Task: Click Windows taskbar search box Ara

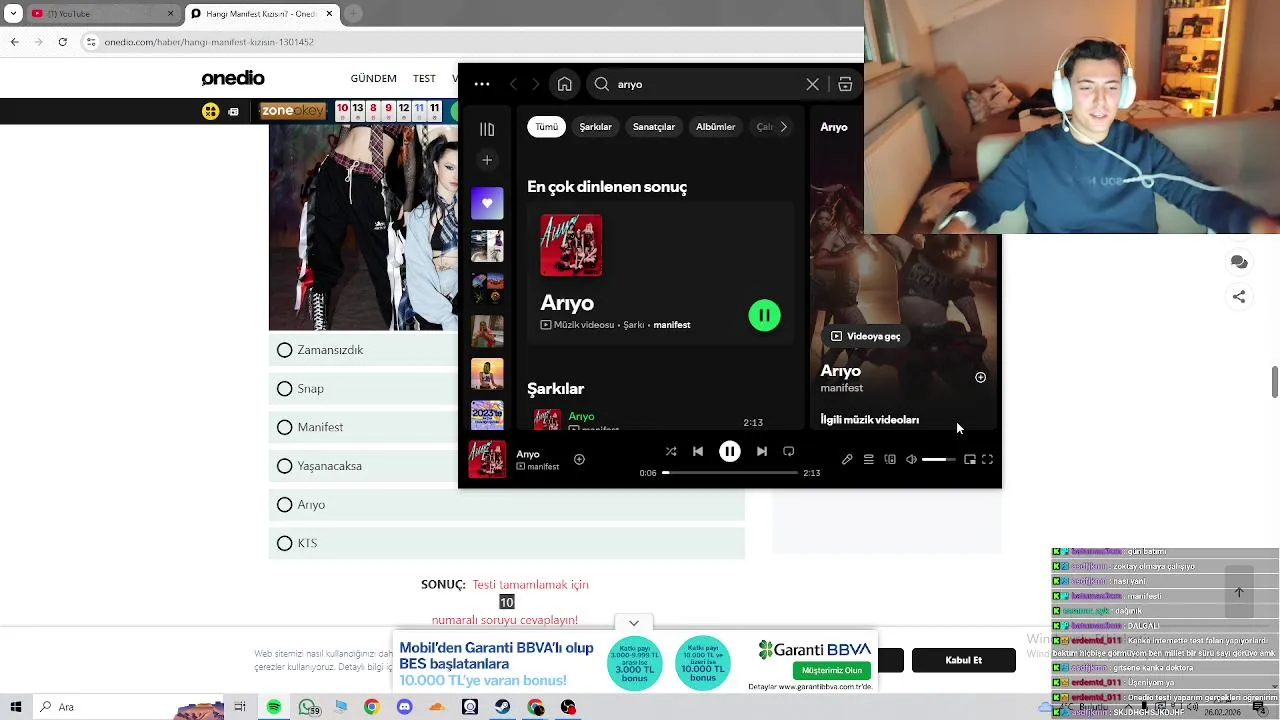Action: [130, 707]
